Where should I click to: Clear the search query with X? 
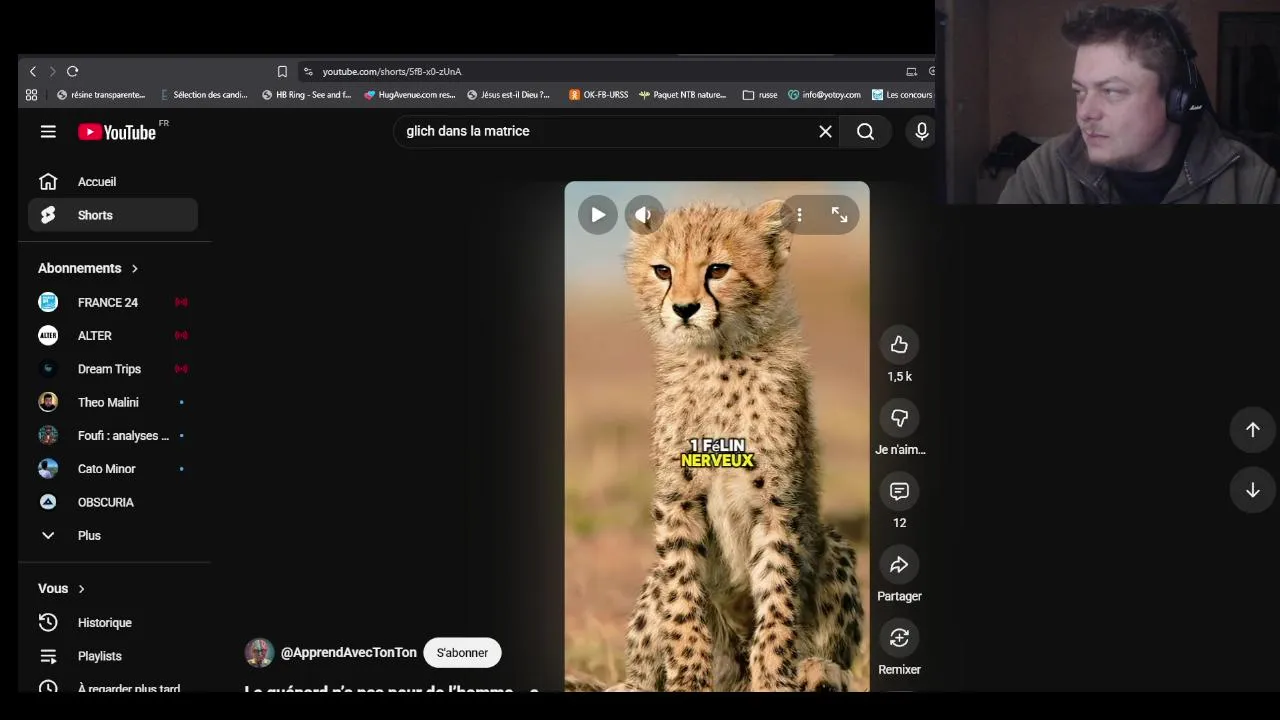coord(825,131)
